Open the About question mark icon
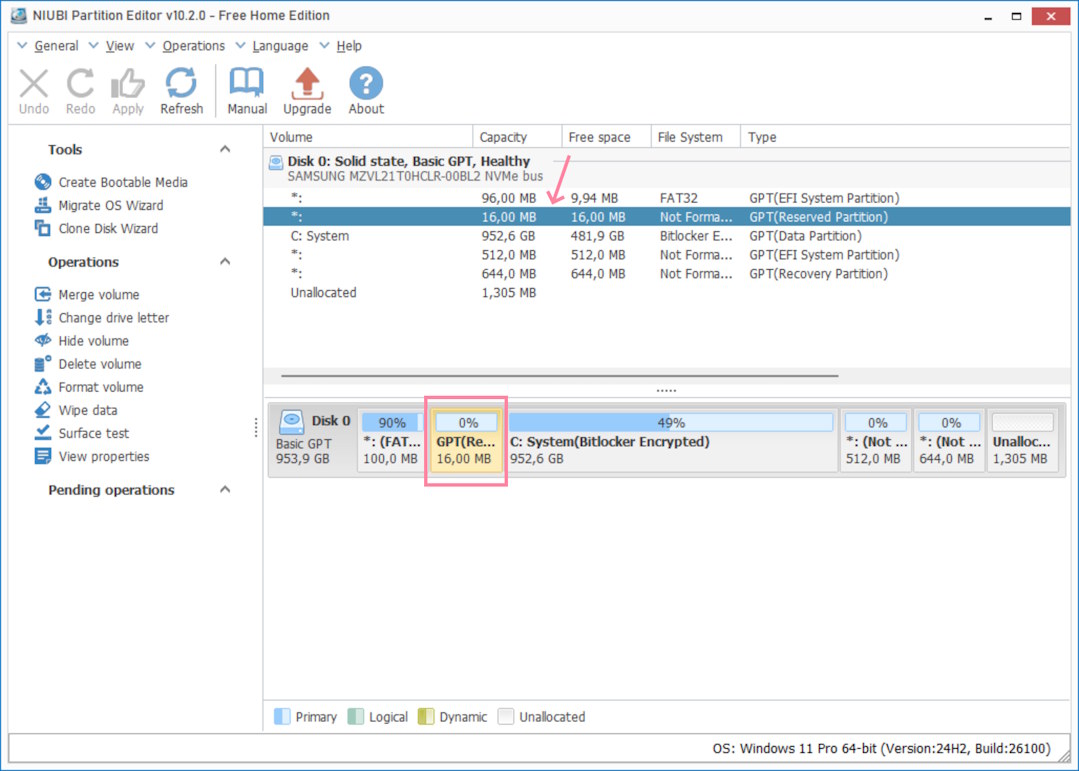Viewport: 1079px width, 771px height. (366, 84)
